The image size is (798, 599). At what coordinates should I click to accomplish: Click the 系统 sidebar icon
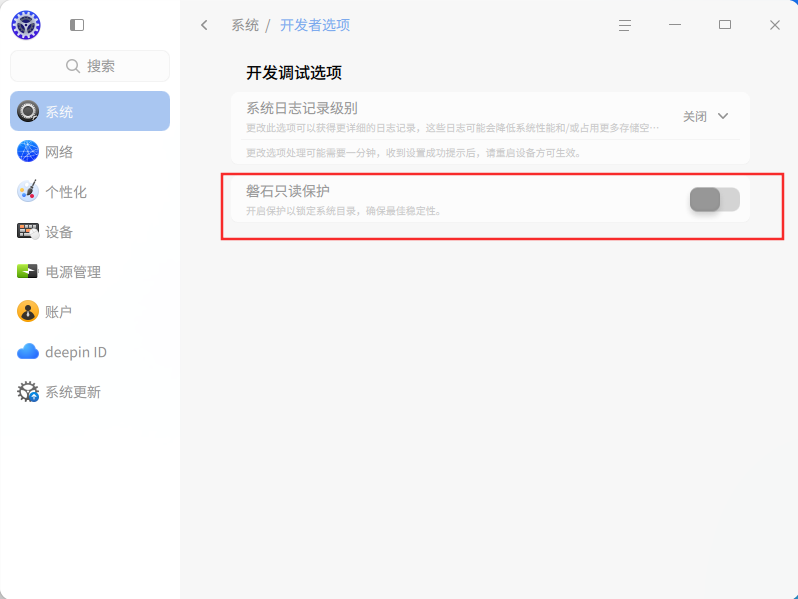coord(28,111)
